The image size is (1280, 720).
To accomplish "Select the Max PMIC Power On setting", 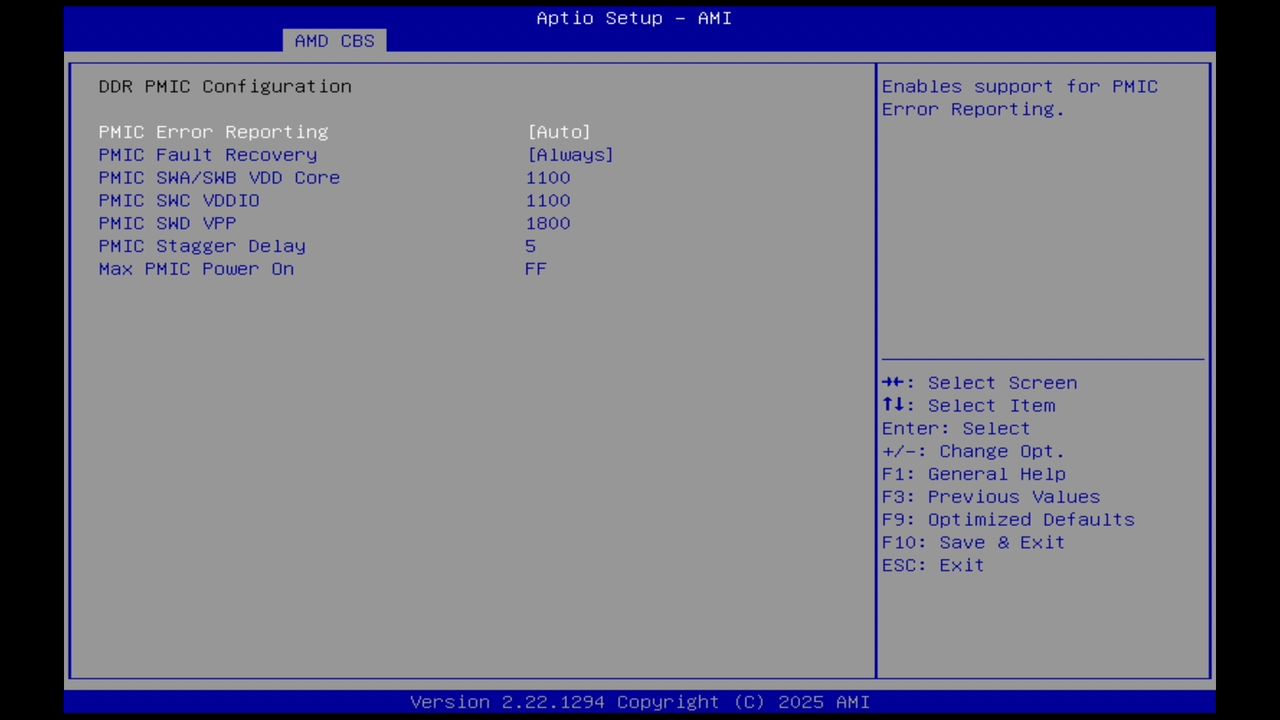I will (x=196, y=268).
